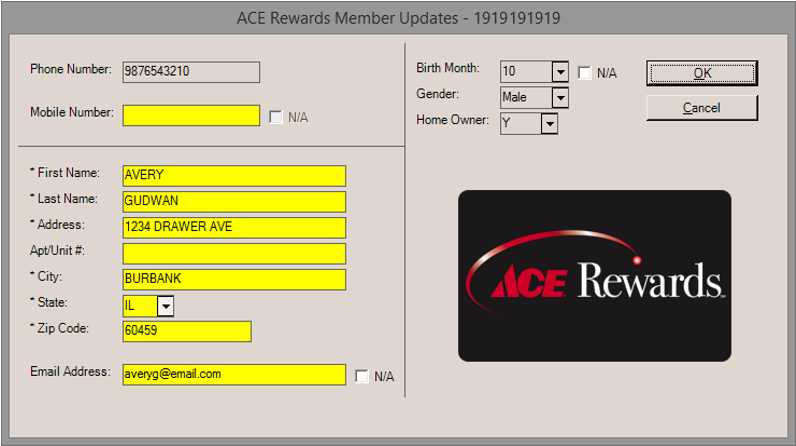
Task: Click the Mobile Number label
Action: pyautogui.click(x=72, y=112)
